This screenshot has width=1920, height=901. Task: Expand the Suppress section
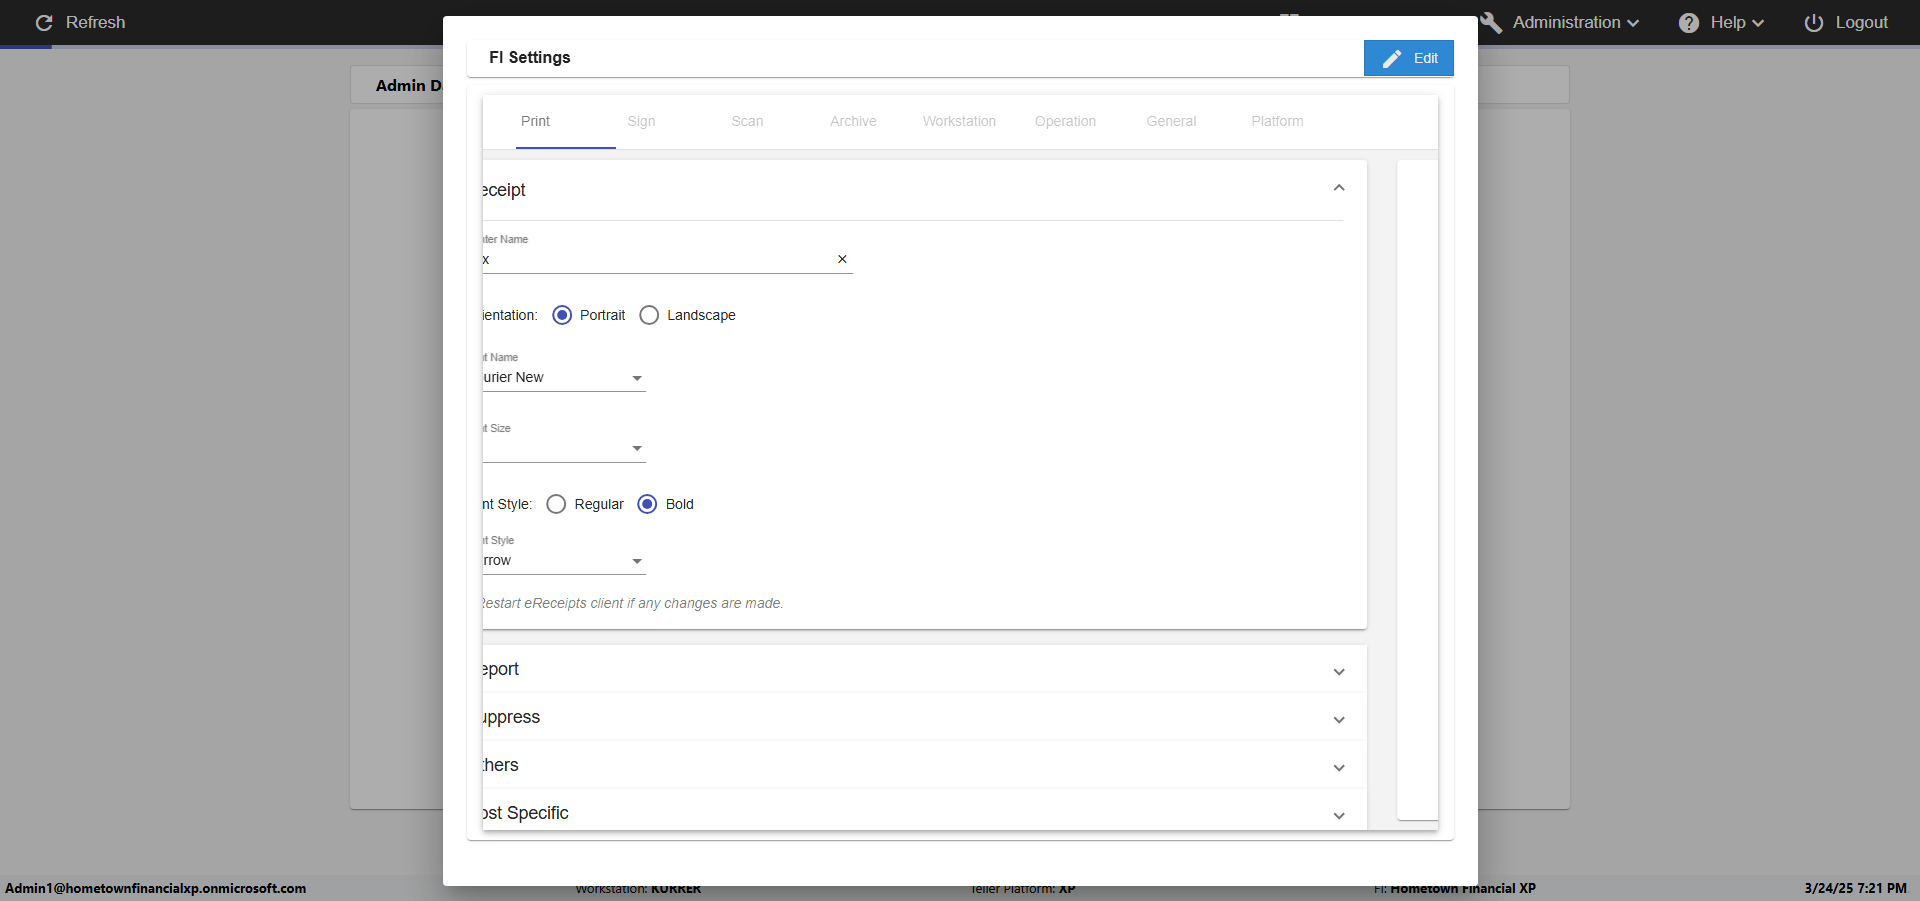(1339, 719)
